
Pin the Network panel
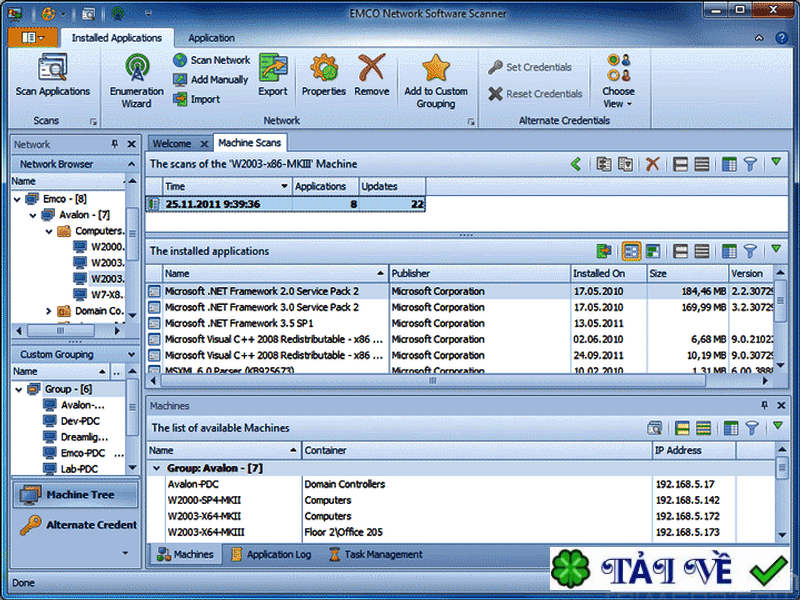[x=115, y=144]
